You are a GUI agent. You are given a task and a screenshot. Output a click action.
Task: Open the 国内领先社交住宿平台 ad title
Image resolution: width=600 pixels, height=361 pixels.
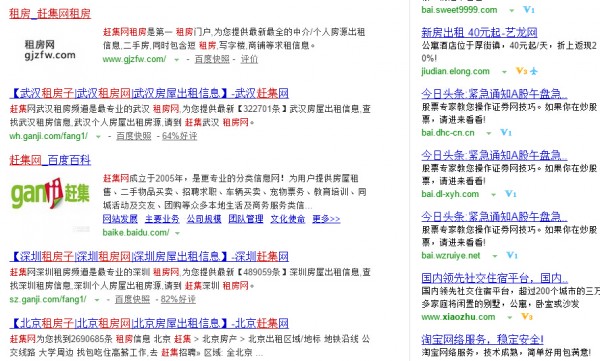coord(494,278)
